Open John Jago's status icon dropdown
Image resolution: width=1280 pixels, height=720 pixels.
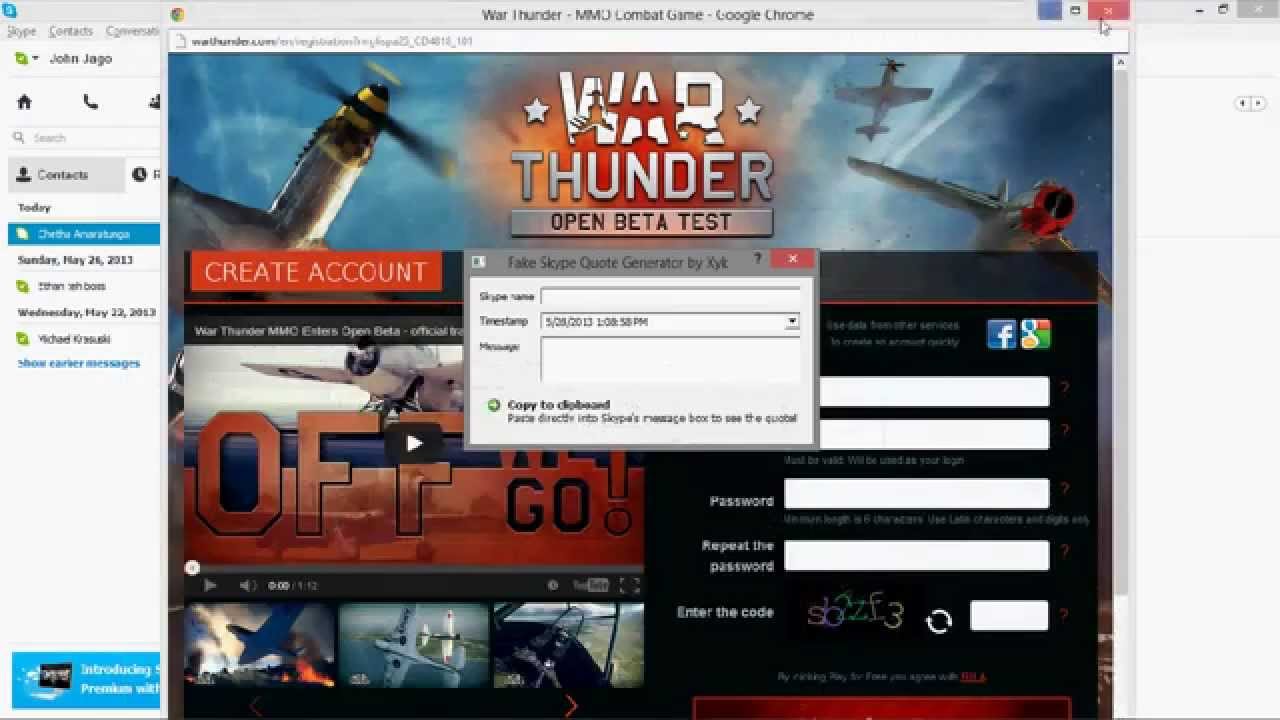click(26, 59)
